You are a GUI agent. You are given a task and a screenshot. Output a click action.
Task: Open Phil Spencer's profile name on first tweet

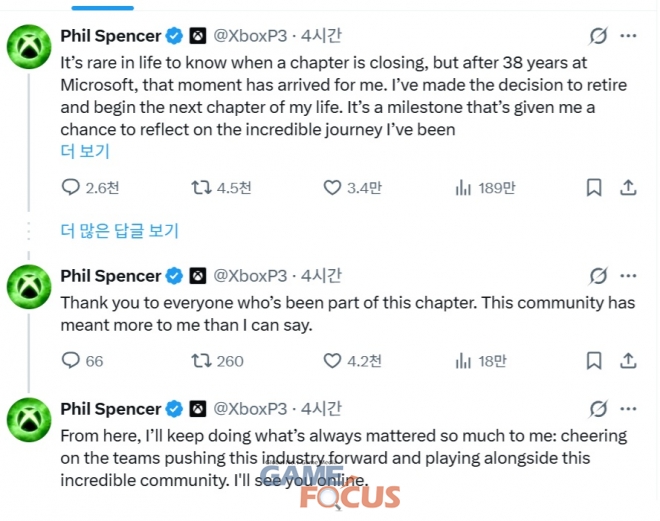click(110, 36)
